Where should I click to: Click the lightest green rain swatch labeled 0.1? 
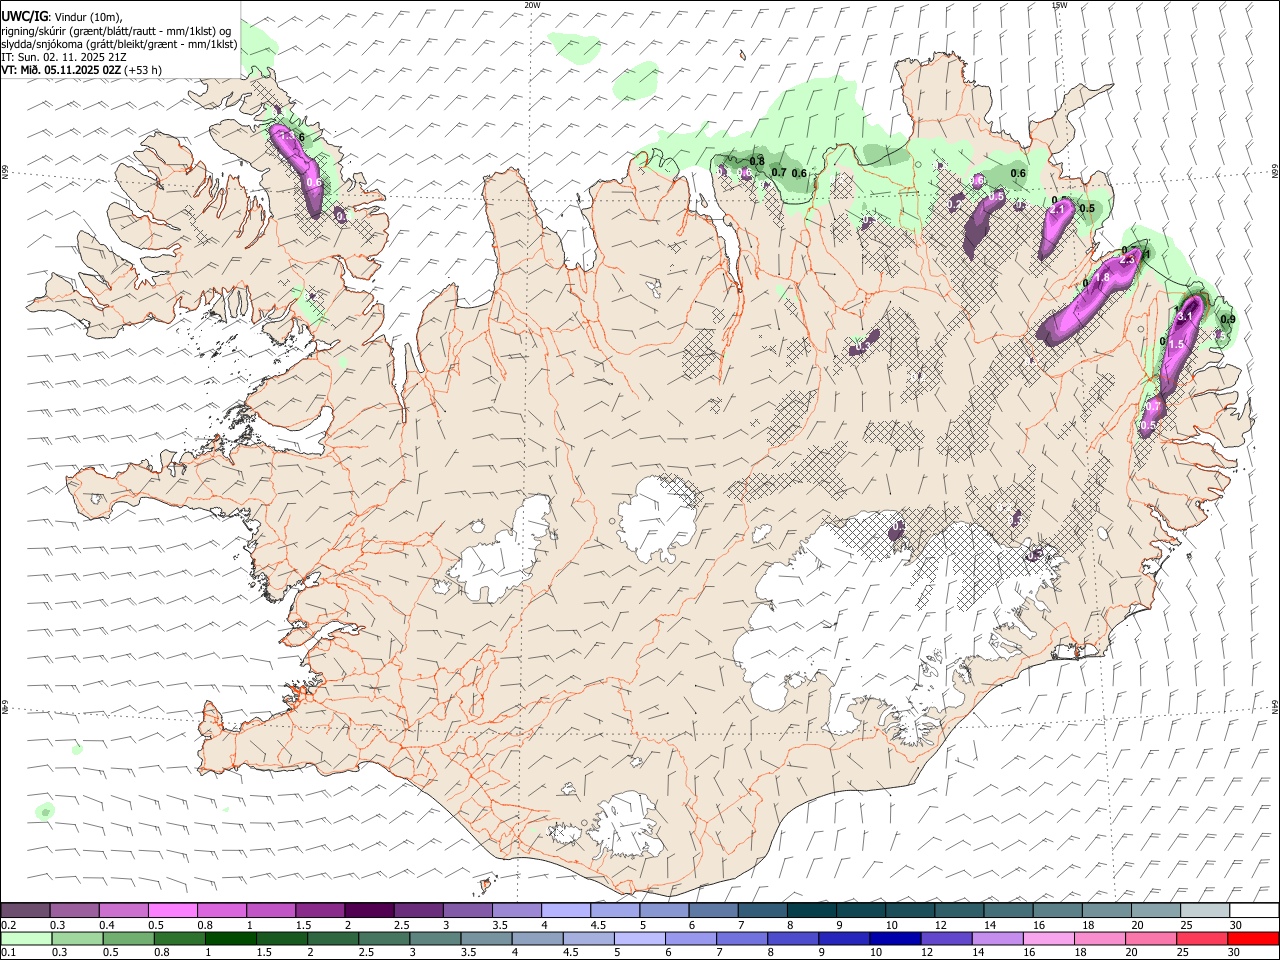(27, 938)
